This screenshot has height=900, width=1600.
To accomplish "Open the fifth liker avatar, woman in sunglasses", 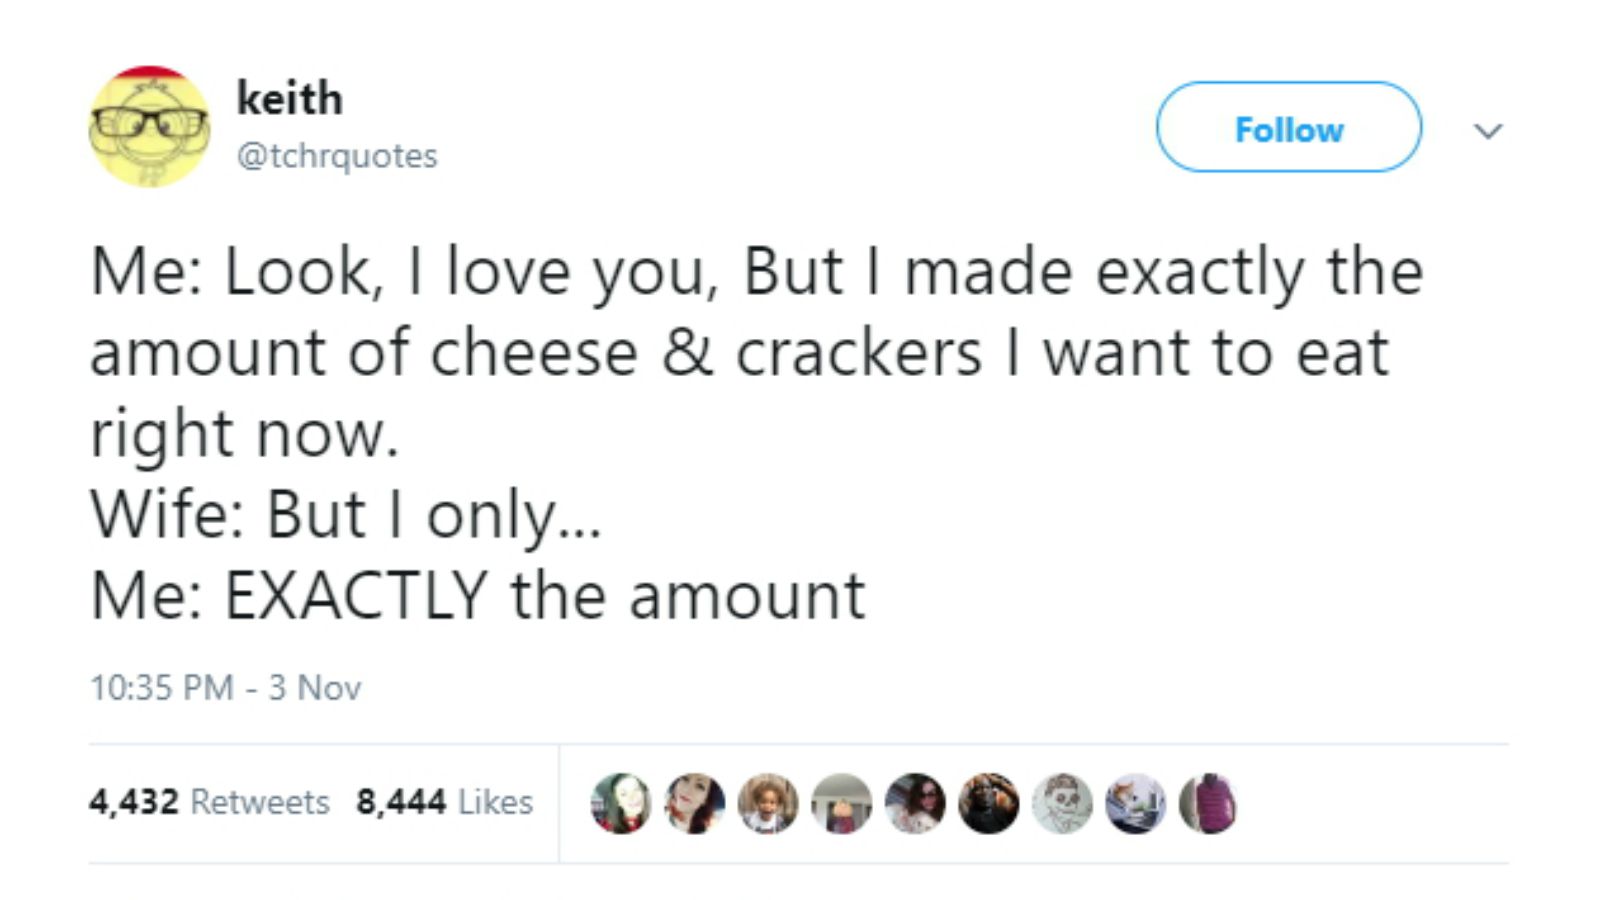I will 915,803.
